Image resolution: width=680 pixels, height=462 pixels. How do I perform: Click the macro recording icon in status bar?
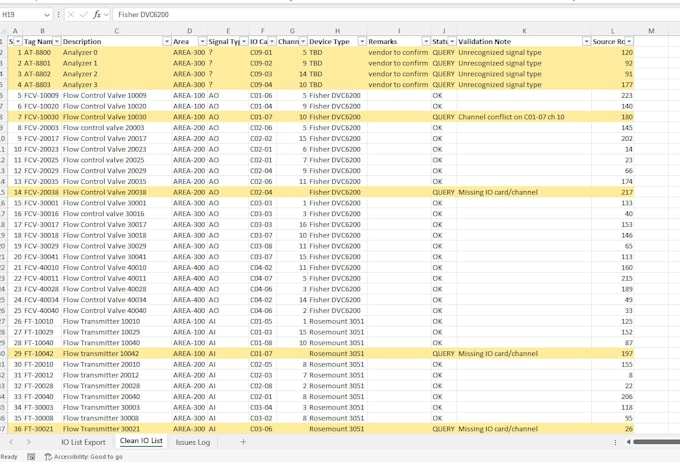point(31,457)
